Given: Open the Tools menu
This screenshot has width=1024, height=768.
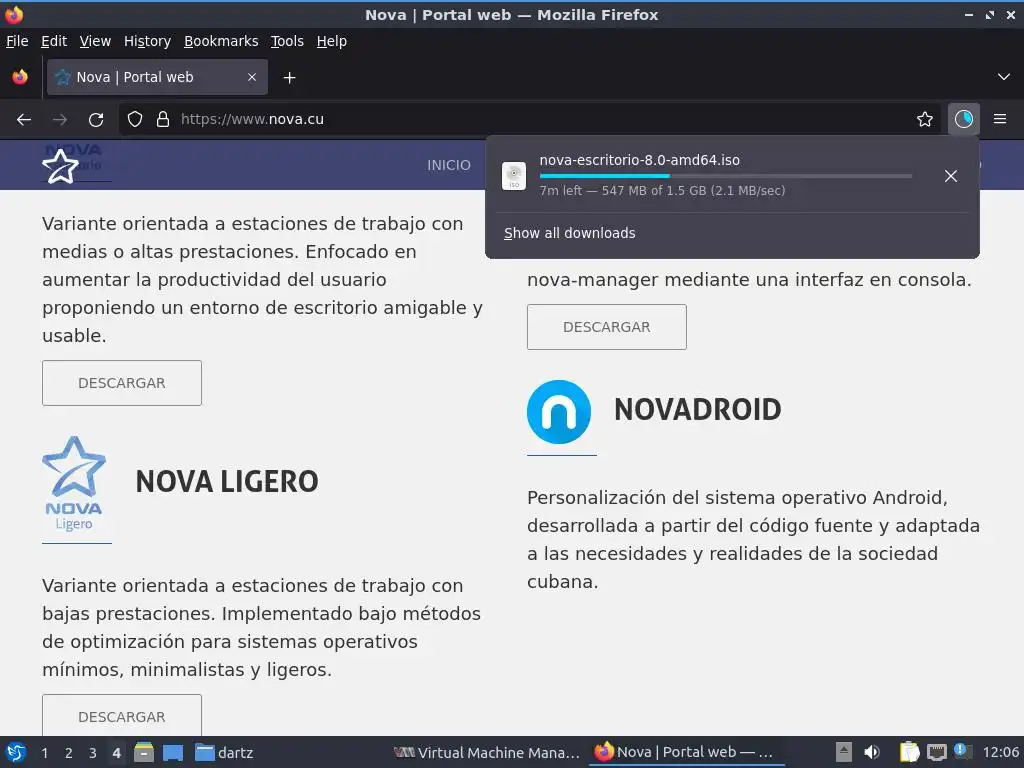Looking at the screenshot, I should pyautogui.click(x=287, y=41).
